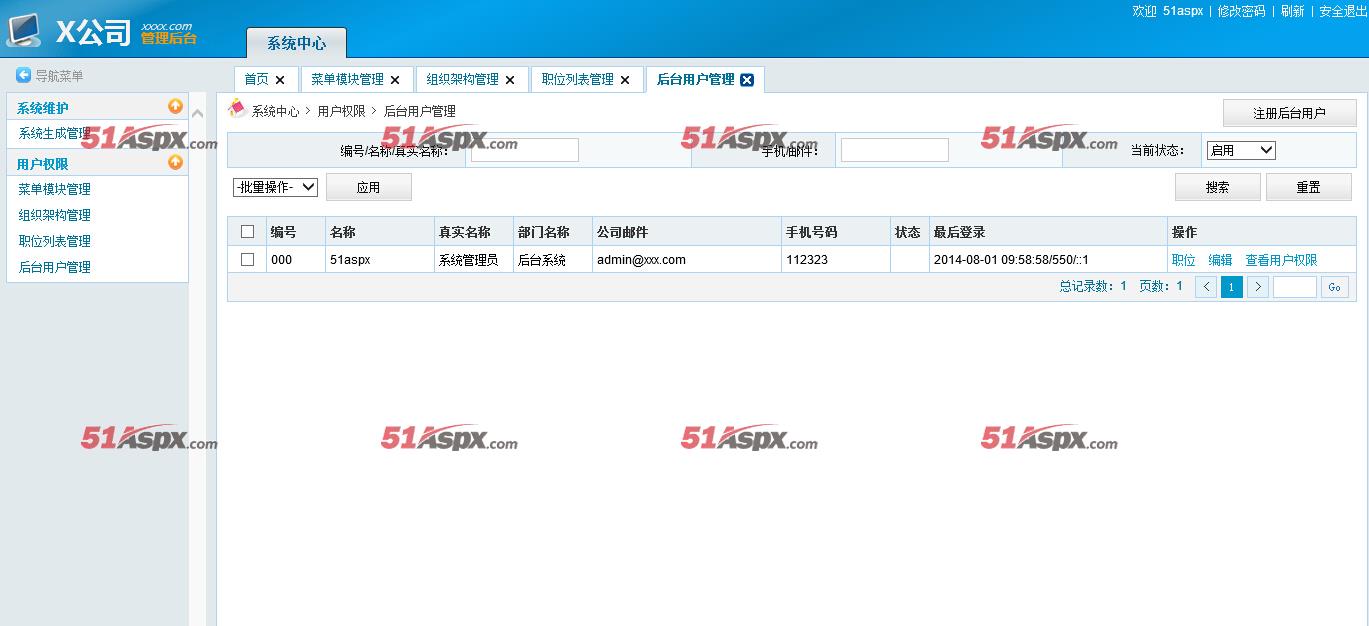Viewport: 1369px width, 626px height.
Task: Go to previous page arrow
Action: coord(1206,287)
